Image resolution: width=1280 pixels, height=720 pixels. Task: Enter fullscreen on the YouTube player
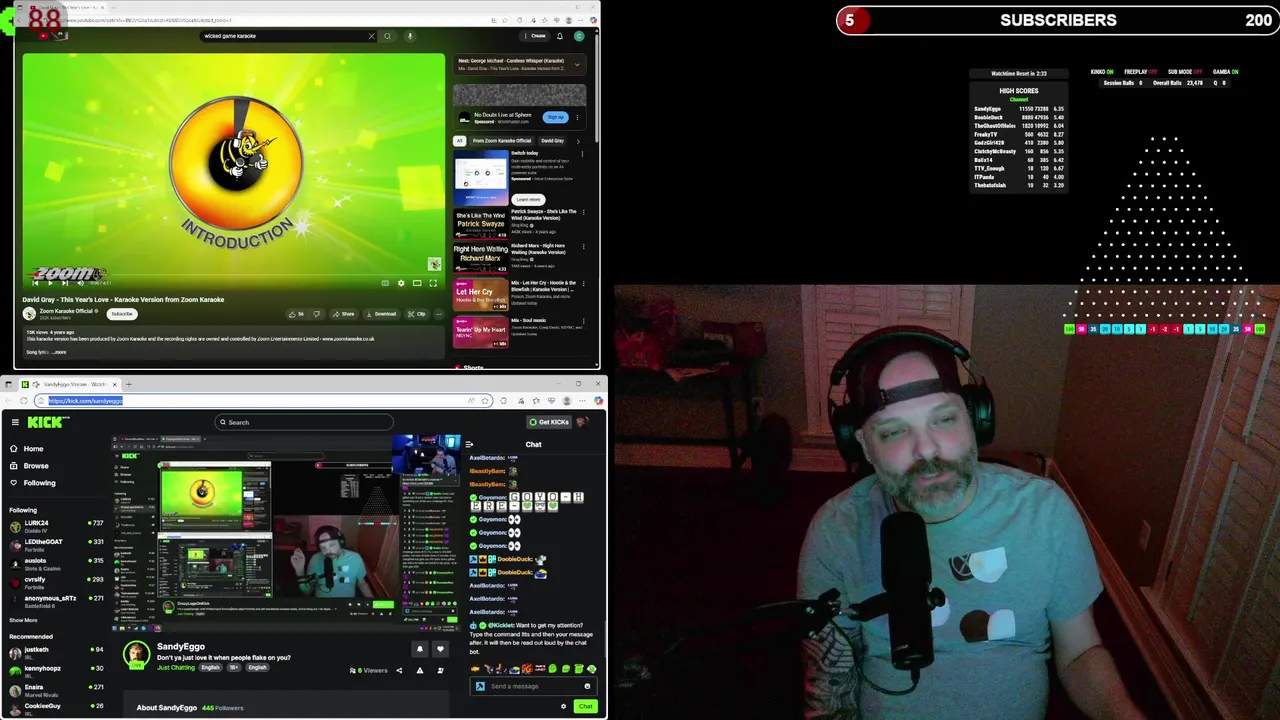433,283
